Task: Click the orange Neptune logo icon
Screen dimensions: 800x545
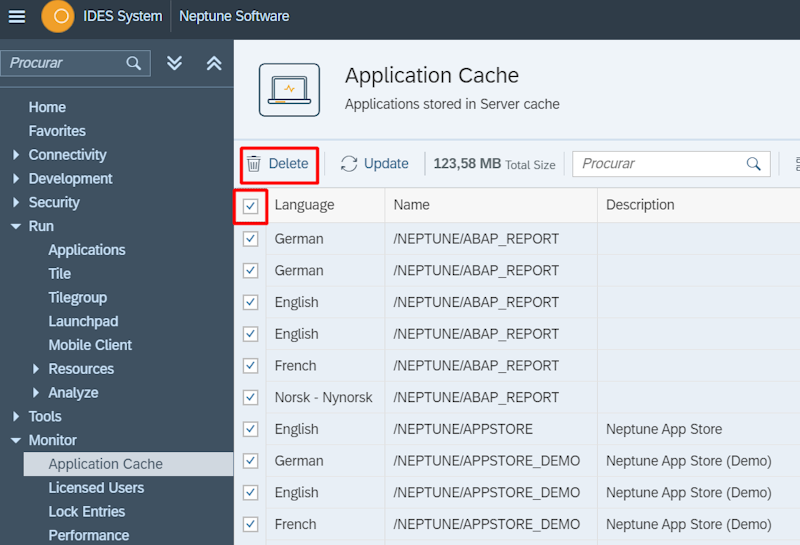Action: tap(58, 16)
